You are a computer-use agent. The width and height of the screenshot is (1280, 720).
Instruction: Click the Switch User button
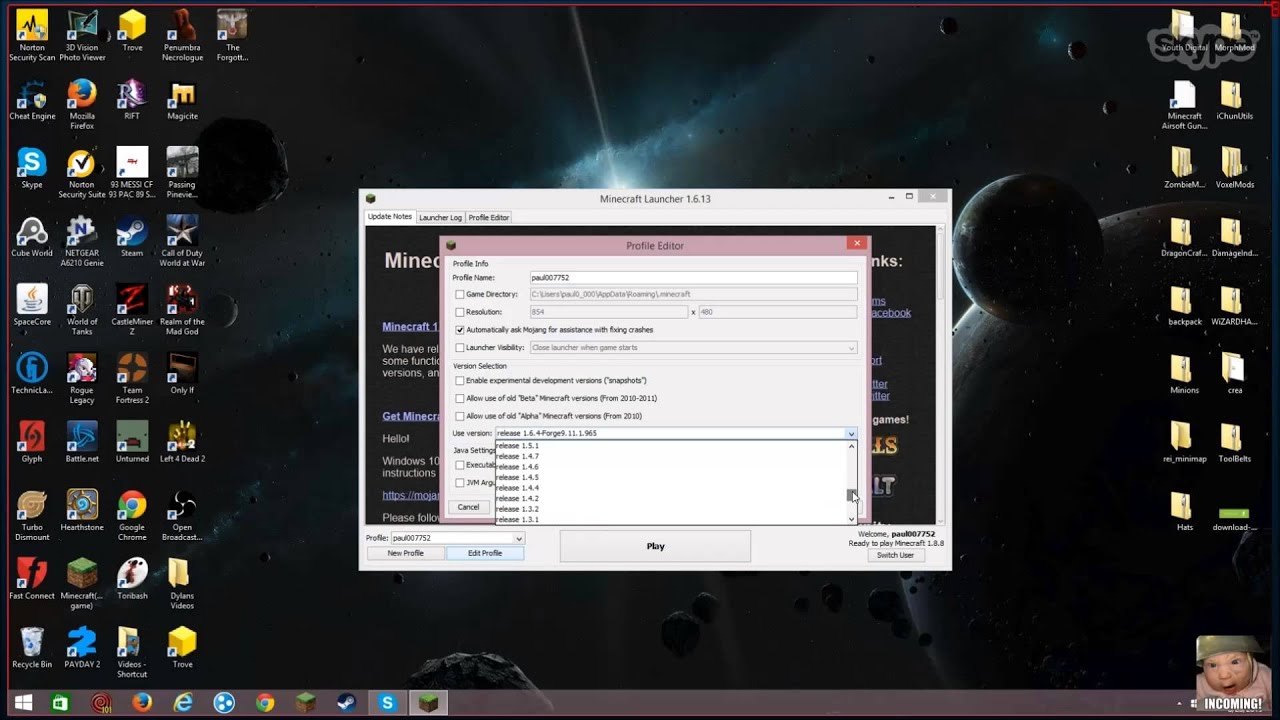pyautogui.click(x=895, y=555)
